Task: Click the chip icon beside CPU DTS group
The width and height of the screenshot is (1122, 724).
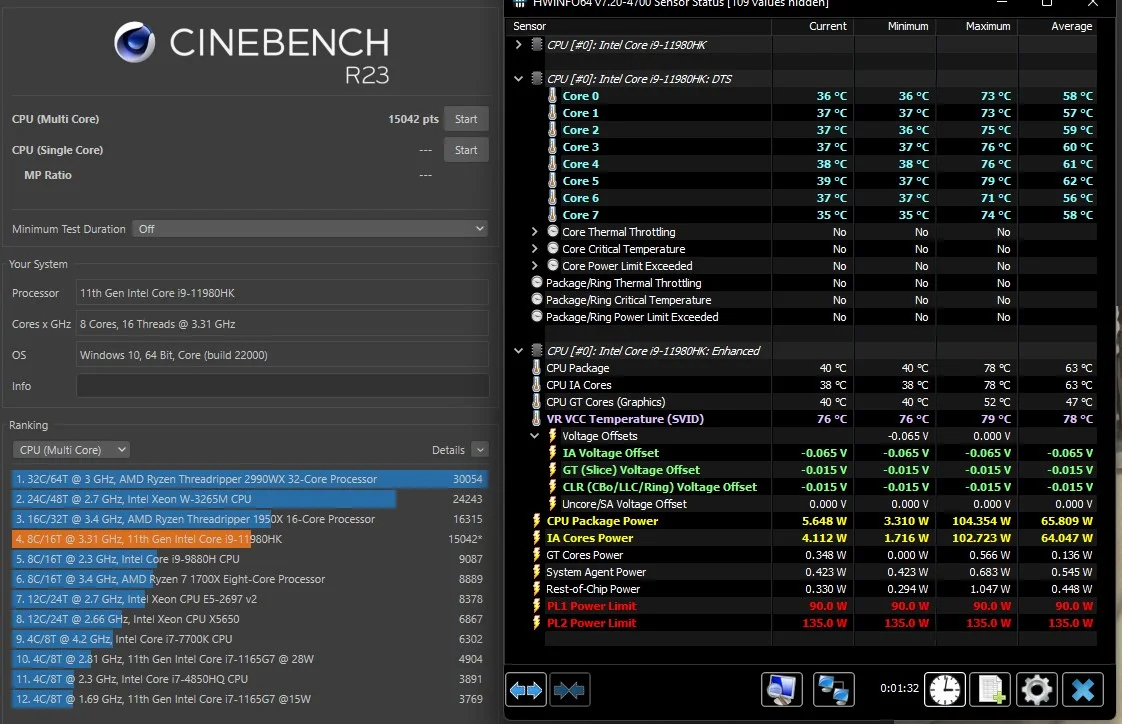Action: tap(537, 79)
